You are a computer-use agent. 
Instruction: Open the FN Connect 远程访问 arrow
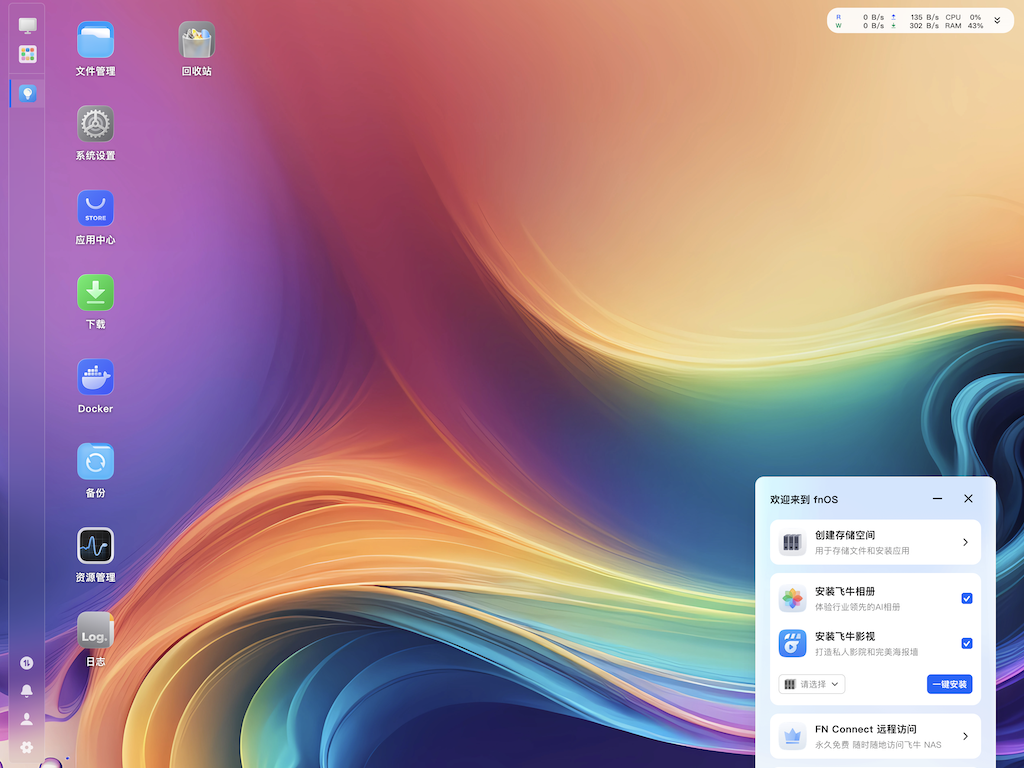click(x=965, y=736)
